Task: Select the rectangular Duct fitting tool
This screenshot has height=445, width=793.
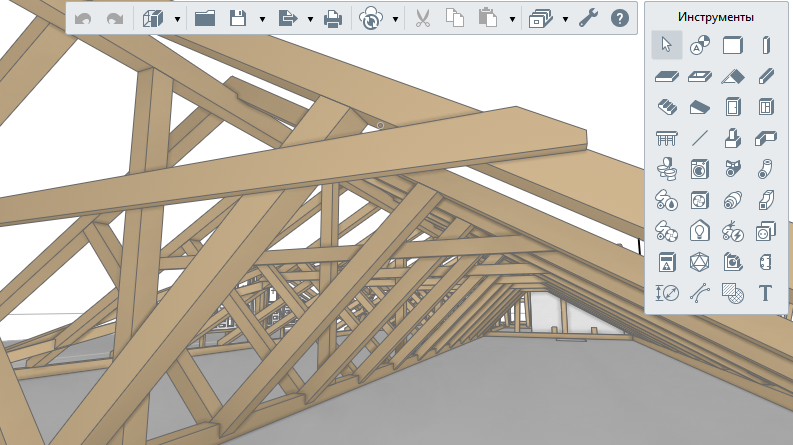Action: [766, 200]
